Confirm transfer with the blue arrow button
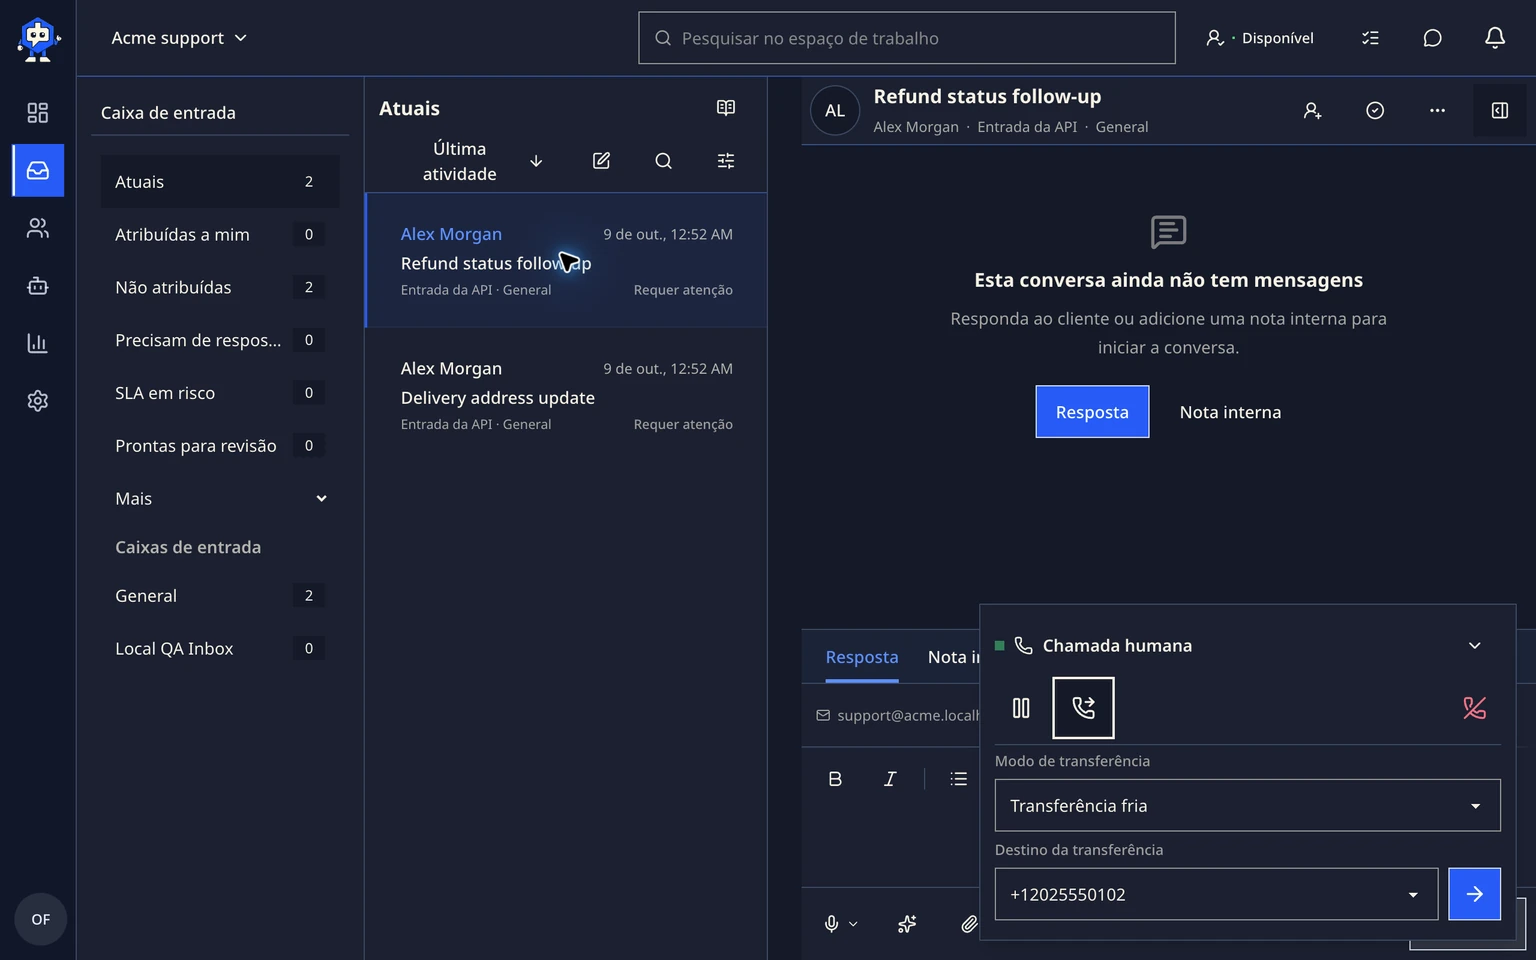This screenshot has width=1536, height=960. tap(1474, 894)
